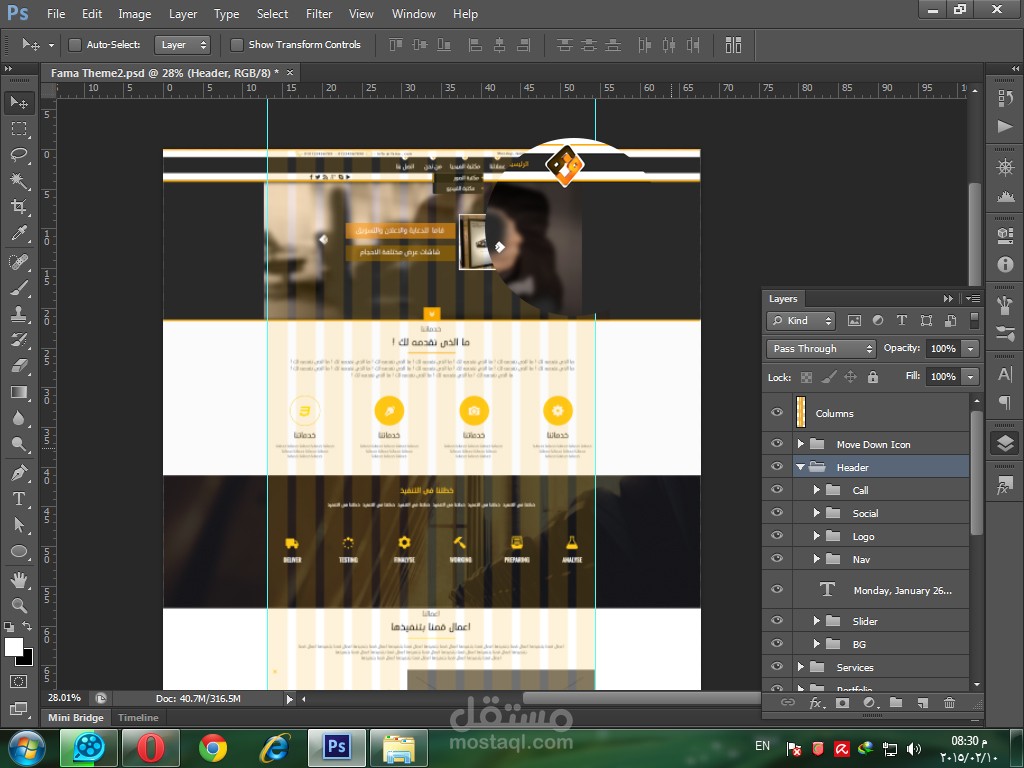The image size is (1024, 768).
Task: Check Show Transform Controls option
Action: tap(237, 45)
